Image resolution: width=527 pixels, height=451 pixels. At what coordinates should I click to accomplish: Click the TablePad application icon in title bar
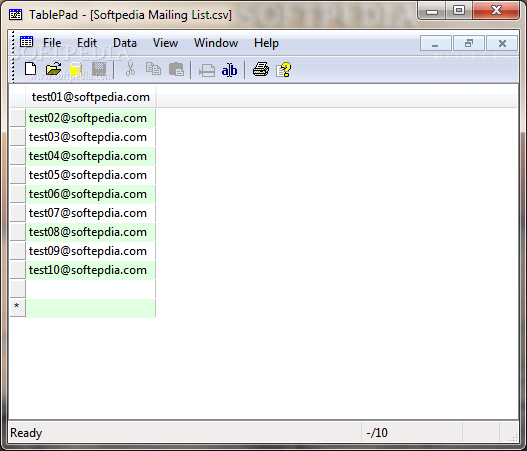point(15,14)
